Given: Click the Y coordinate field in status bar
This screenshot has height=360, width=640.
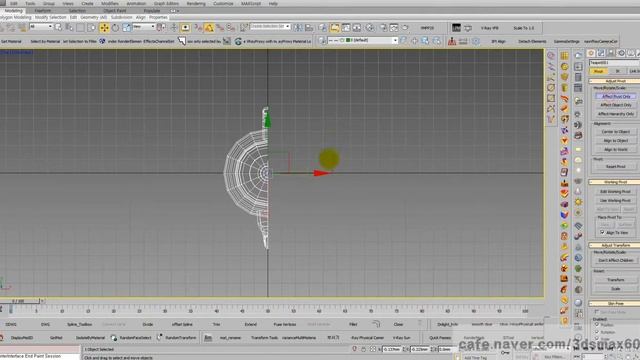Looking at the screenshot, I should pos(420,349).
